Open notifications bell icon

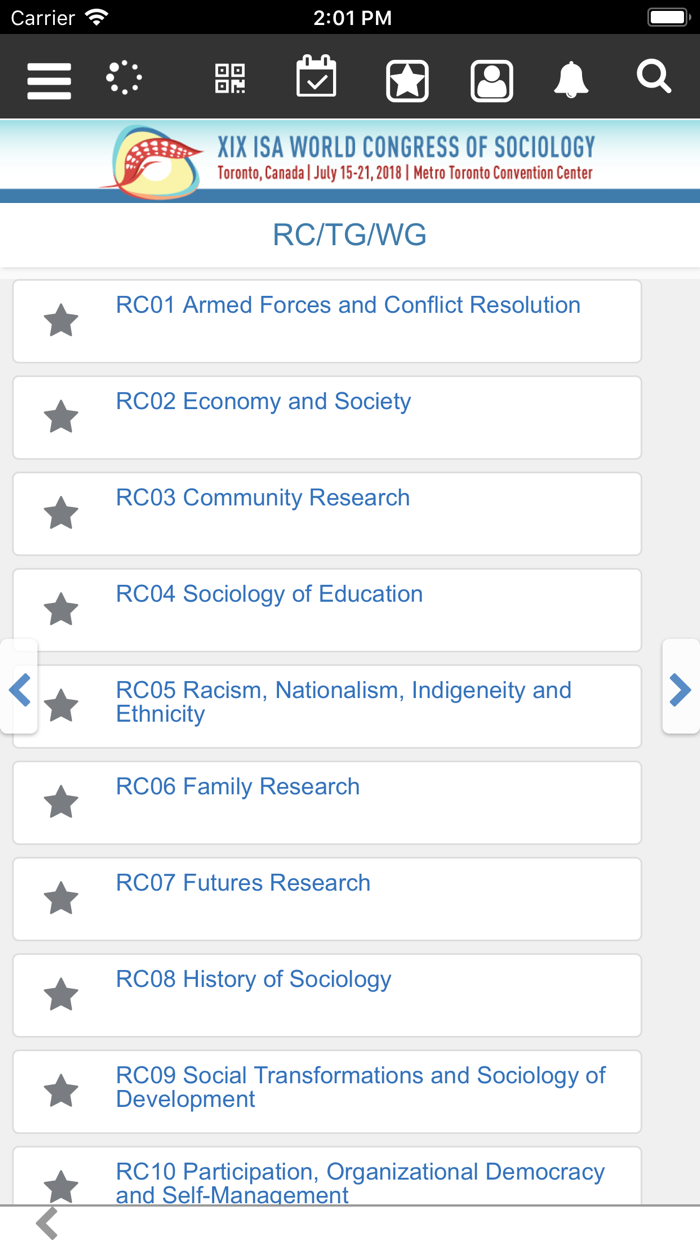[571, 78]
